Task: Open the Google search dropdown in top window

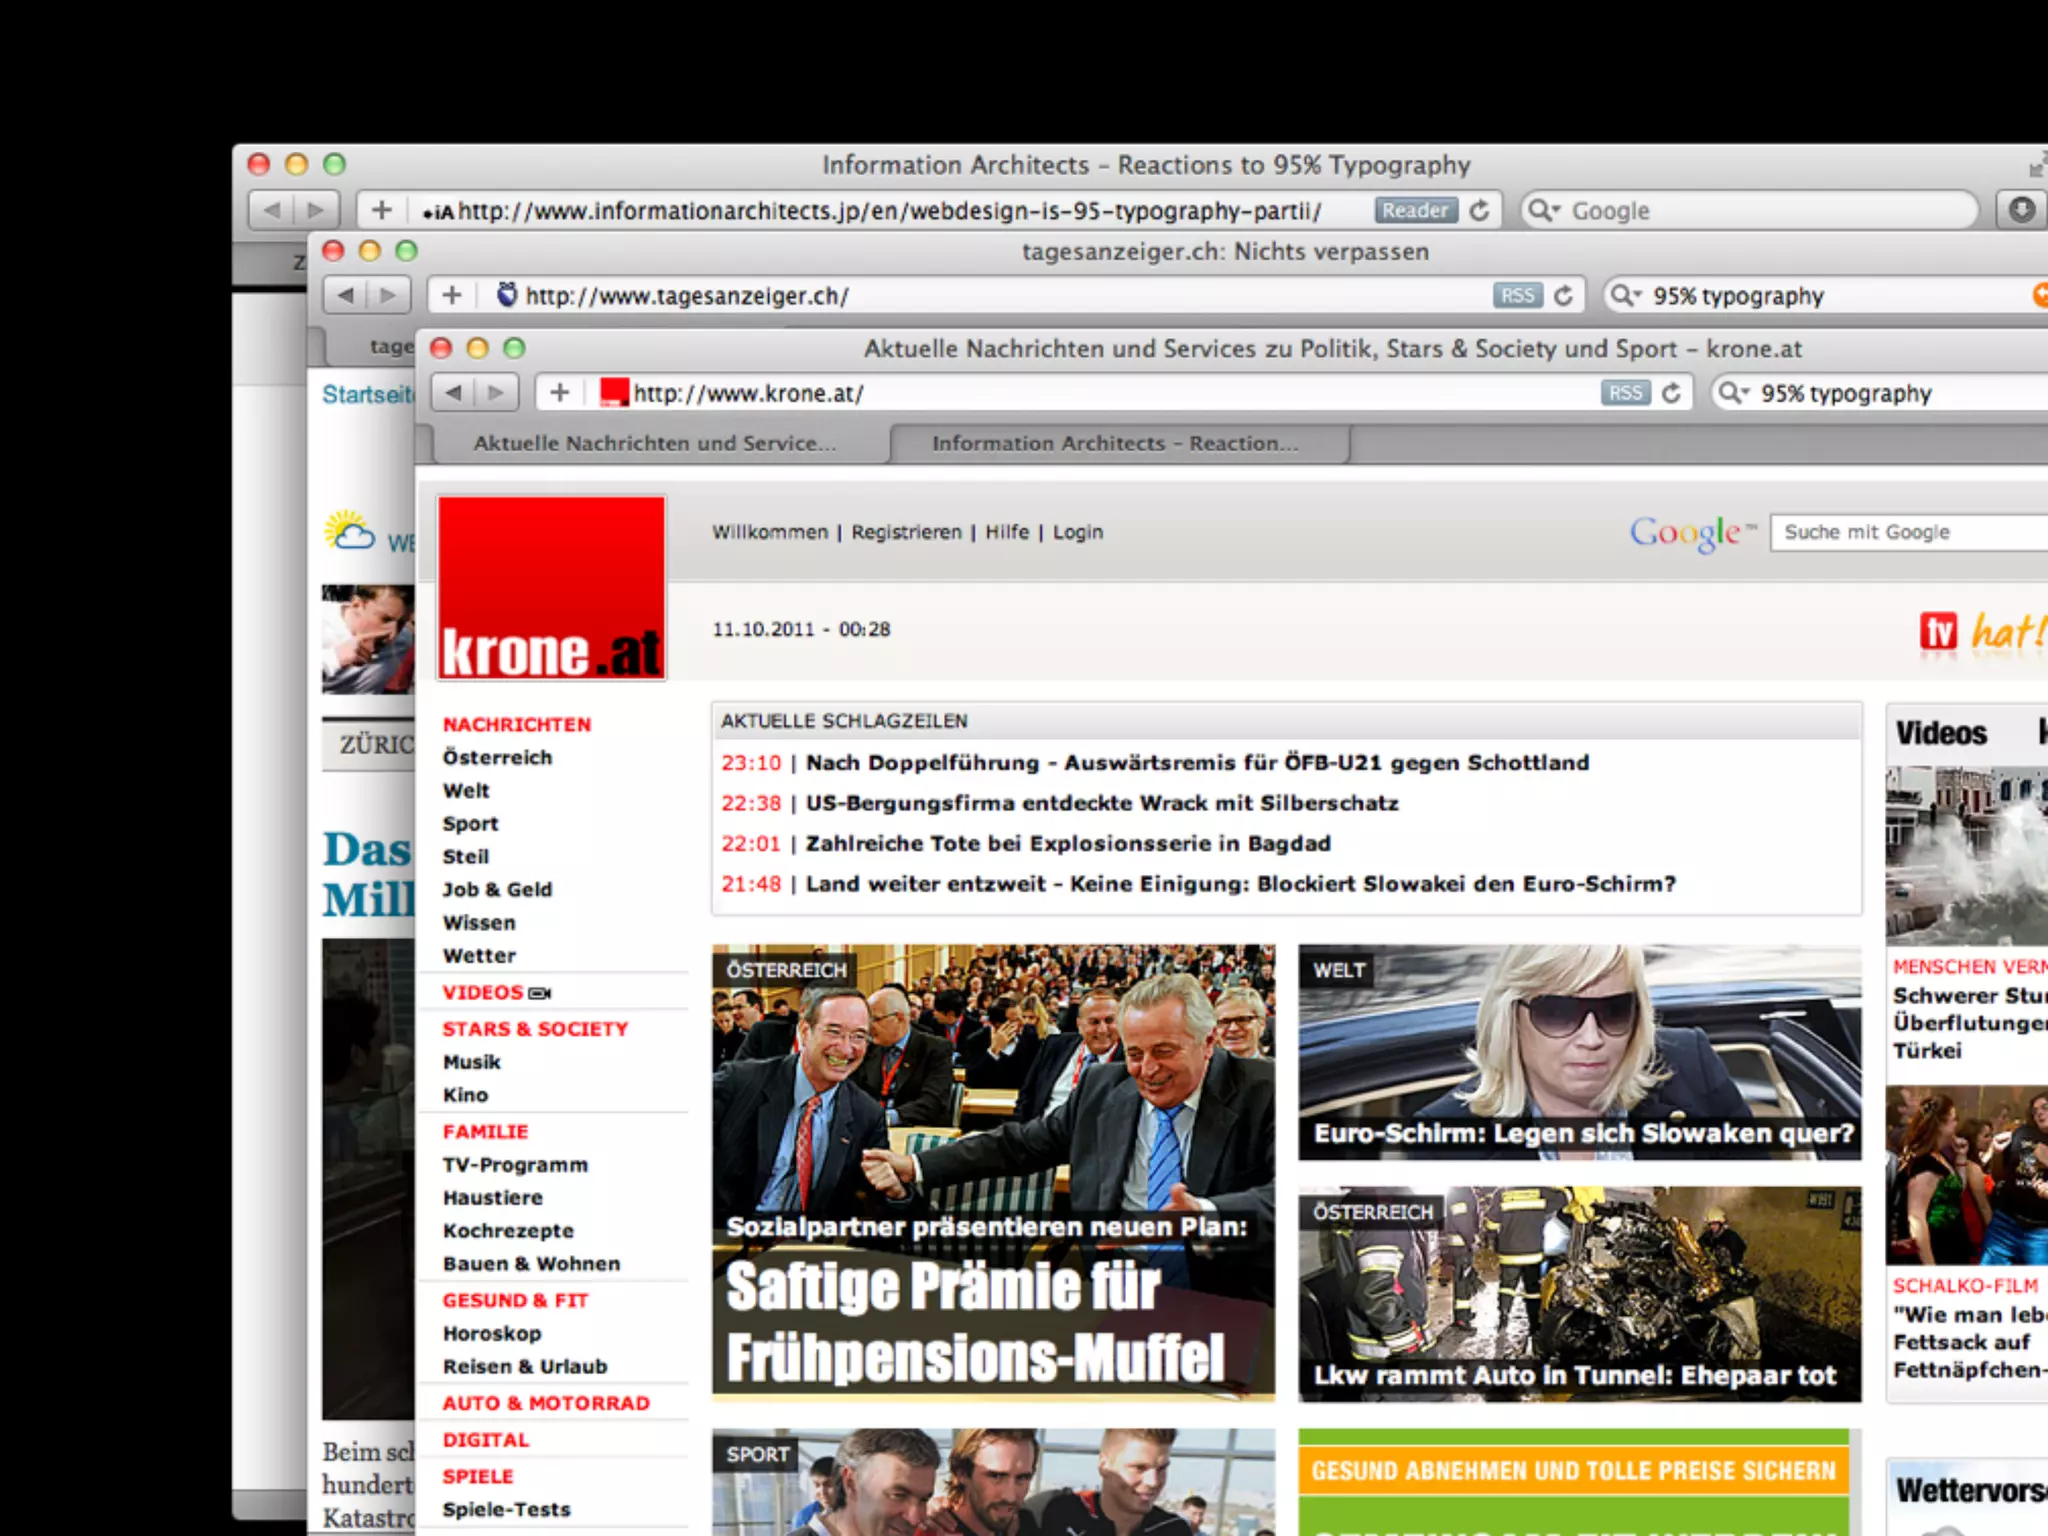Action: click(1544, 211)
